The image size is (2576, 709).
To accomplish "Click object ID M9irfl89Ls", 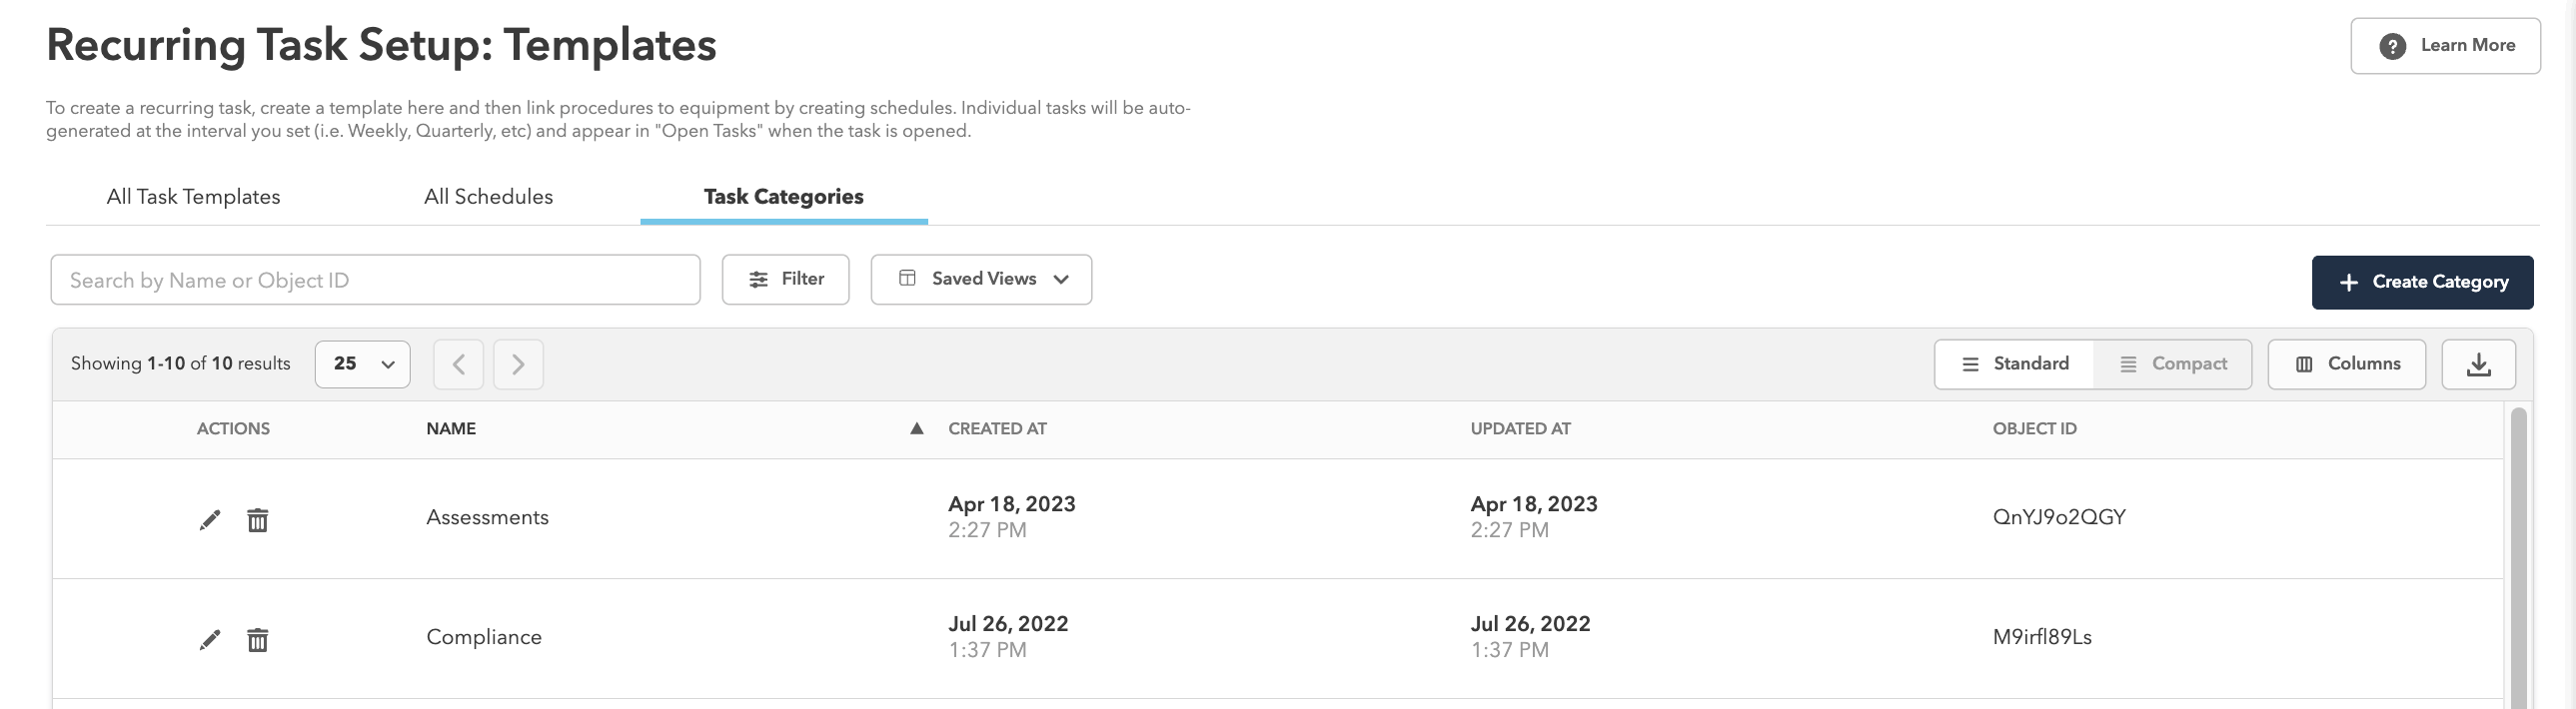I will pyautogui.click(x=2042, y=637).
